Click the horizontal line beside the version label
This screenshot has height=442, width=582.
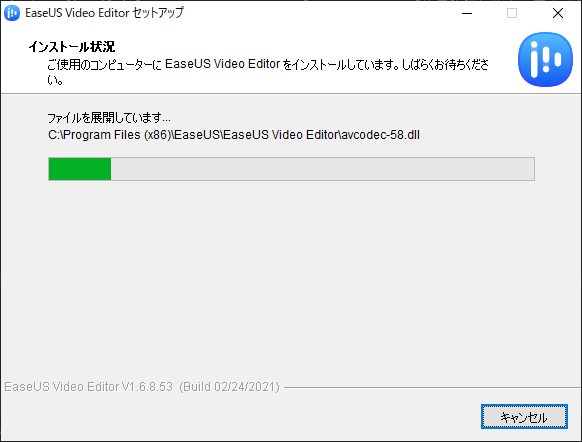pos(432,388)
